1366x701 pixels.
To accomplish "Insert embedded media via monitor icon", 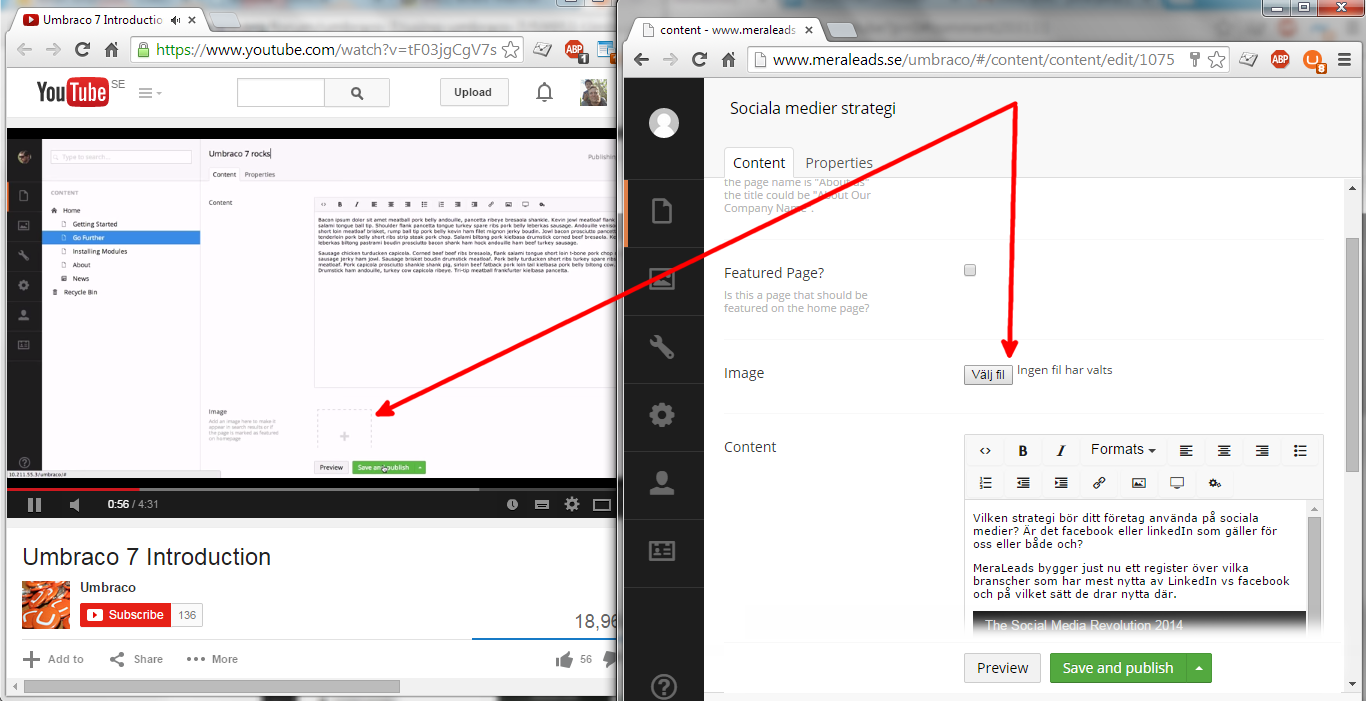I will [x=1177, y=483].
